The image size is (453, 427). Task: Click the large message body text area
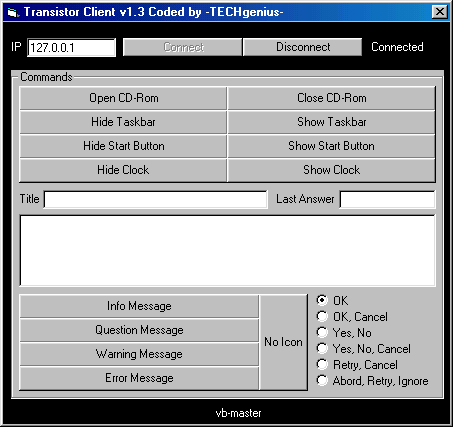228,251
